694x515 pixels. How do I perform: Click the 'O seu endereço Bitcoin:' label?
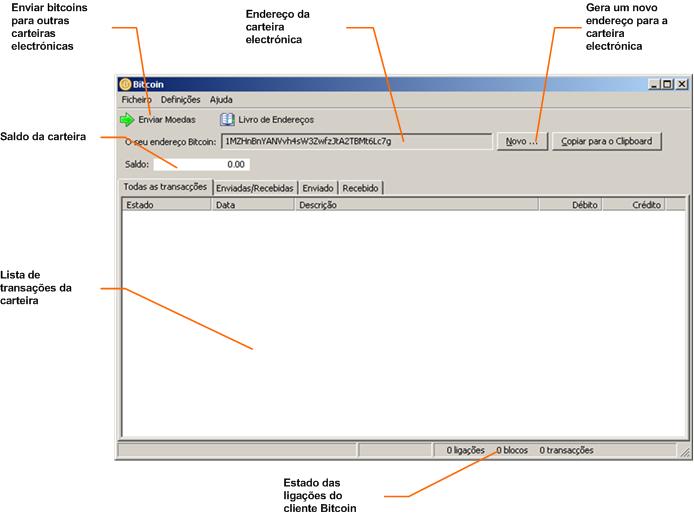pyautogui.click(x=170, y=142)
